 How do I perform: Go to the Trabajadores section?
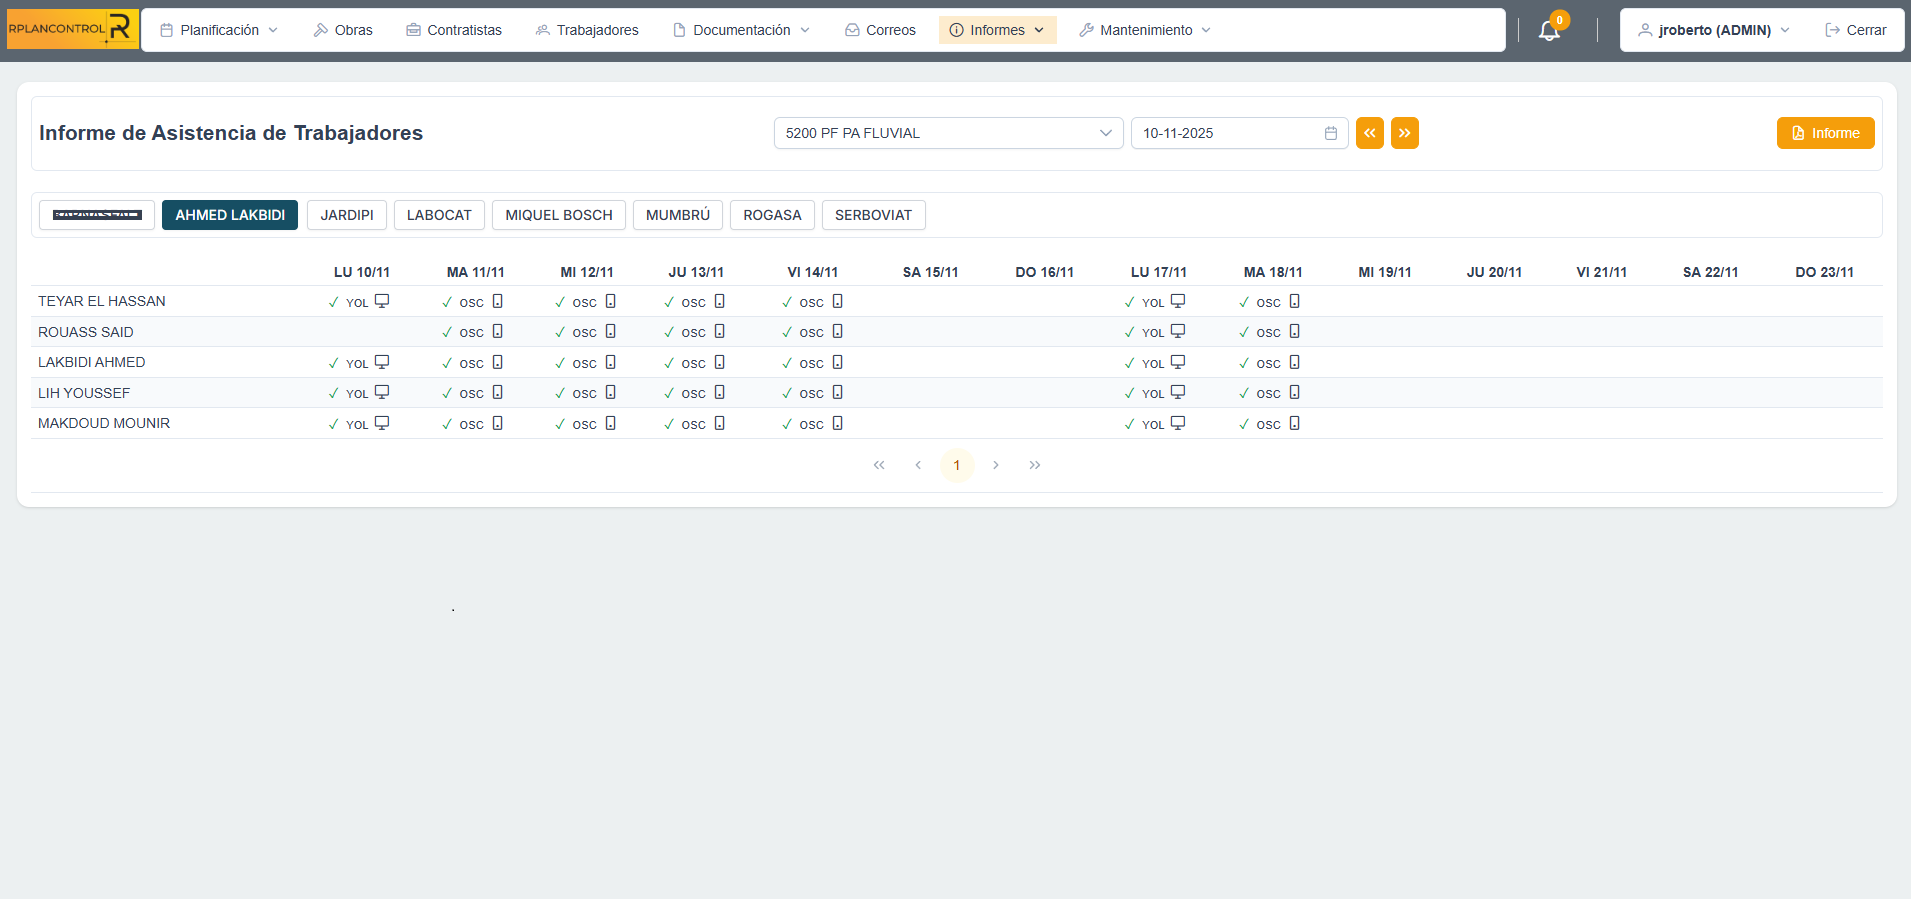coord(587,30)
